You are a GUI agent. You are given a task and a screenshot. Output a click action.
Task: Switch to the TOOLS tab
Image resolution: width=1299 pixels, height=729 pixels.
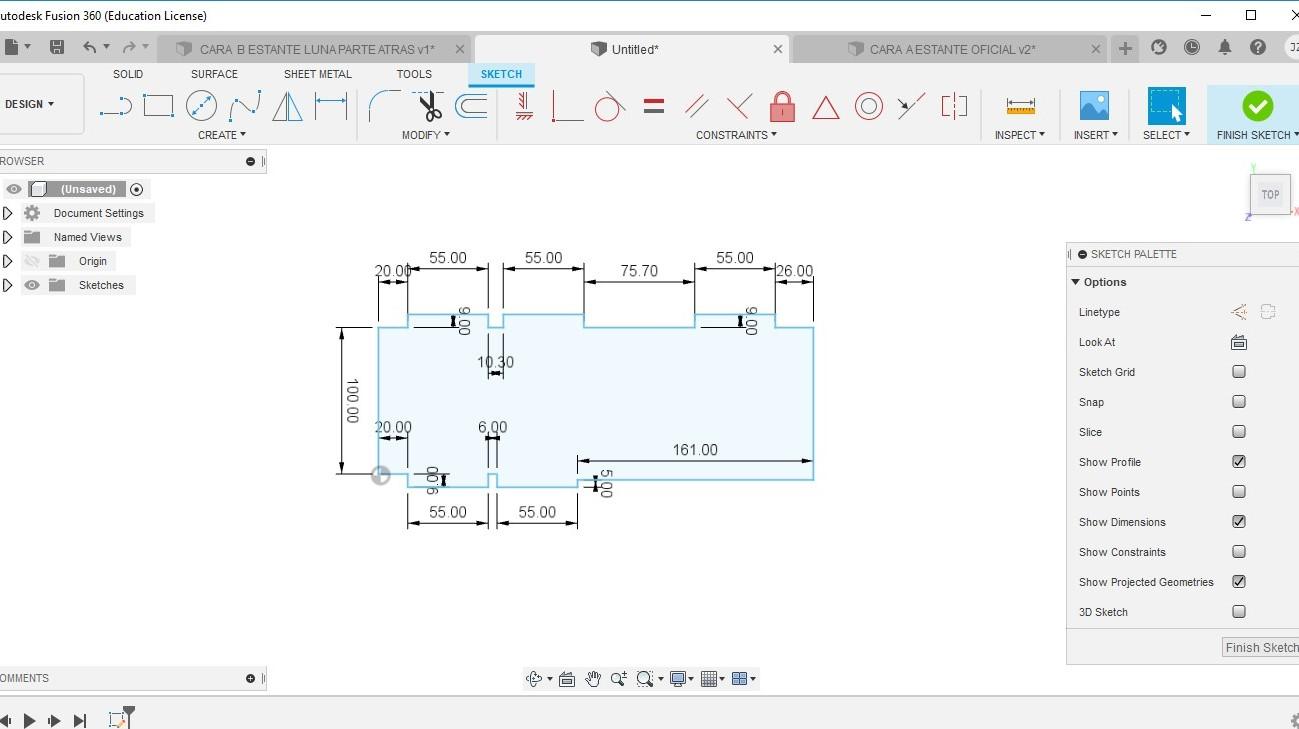point(414,74)
